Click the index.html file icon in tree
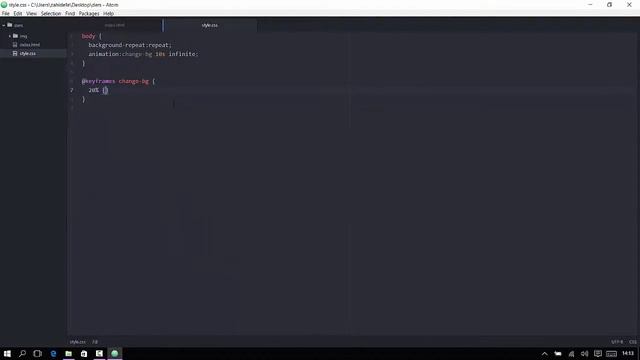 click(15, 44)
